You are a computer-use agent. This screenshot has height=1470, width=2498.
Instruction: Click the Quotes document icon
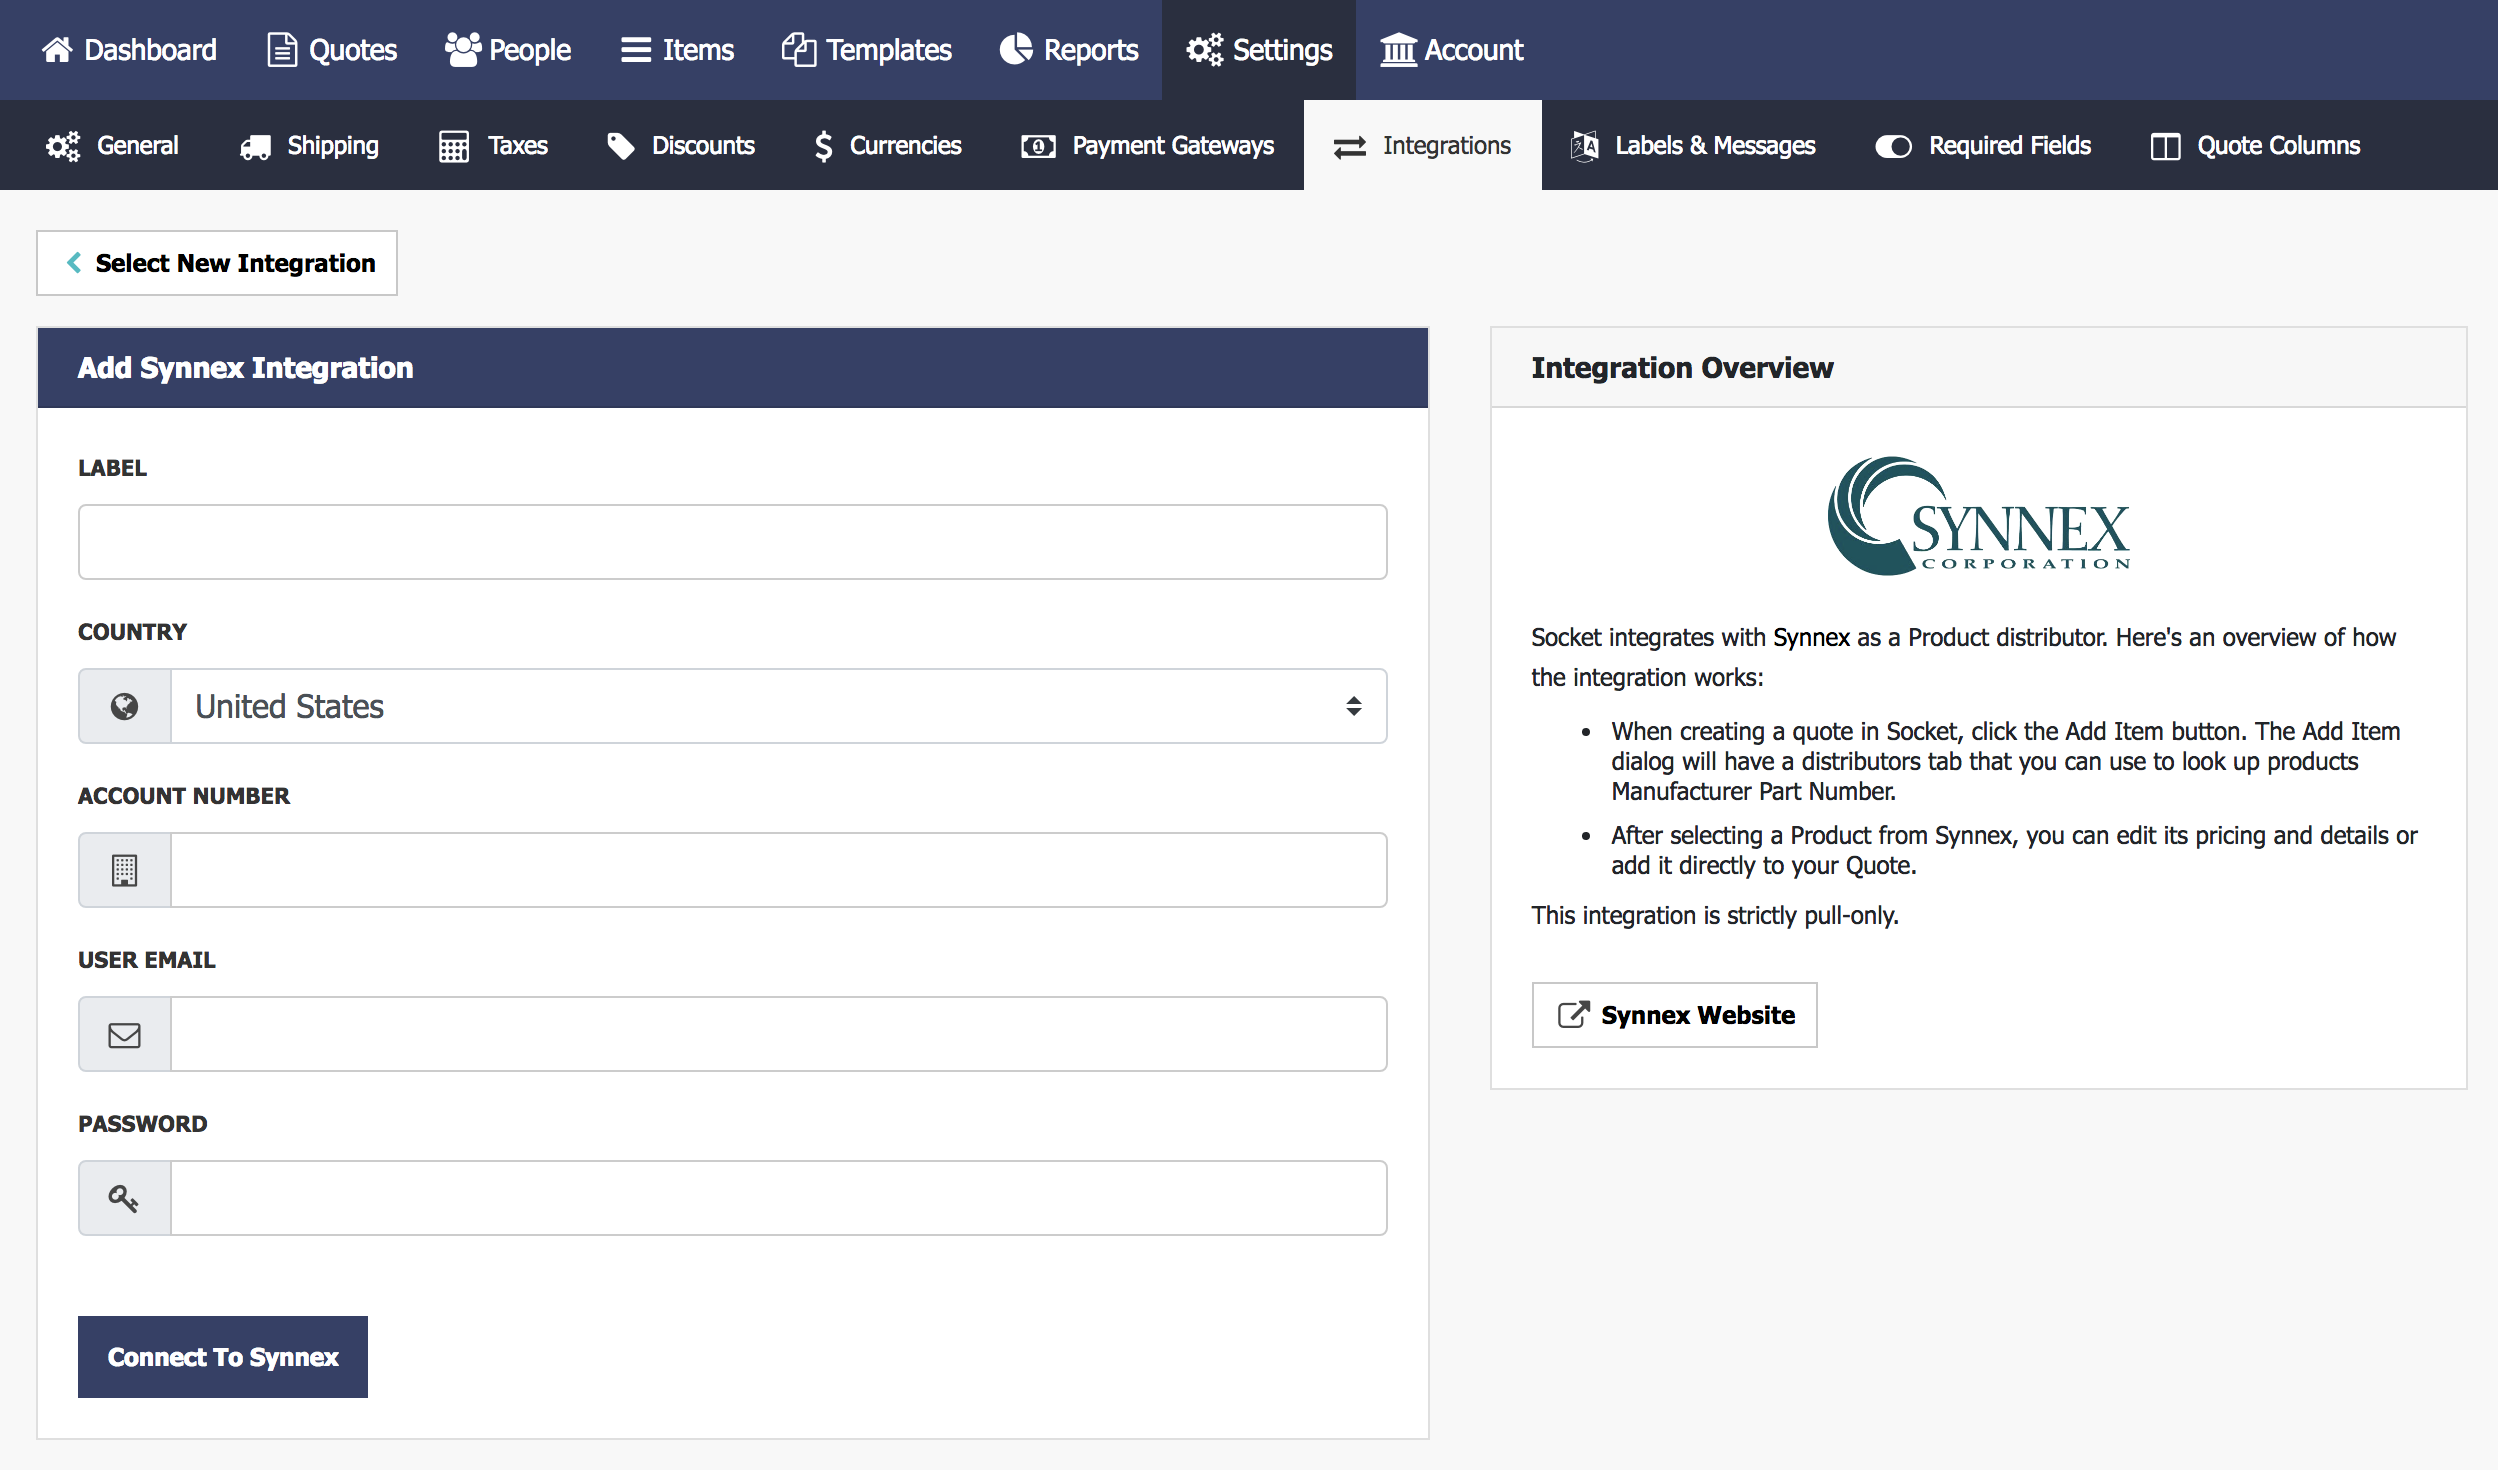[282, 50]
